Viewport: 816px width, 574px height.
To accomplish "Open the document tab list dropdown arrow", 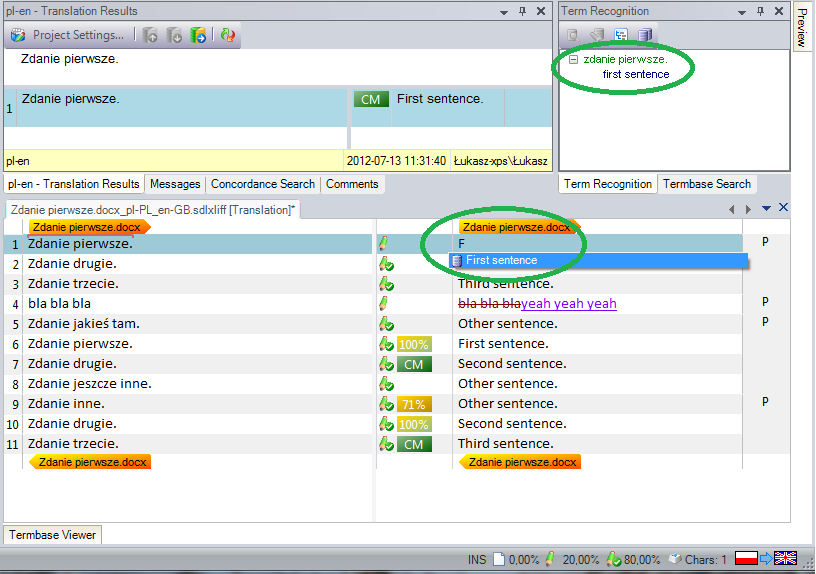I will click(766, 208).
